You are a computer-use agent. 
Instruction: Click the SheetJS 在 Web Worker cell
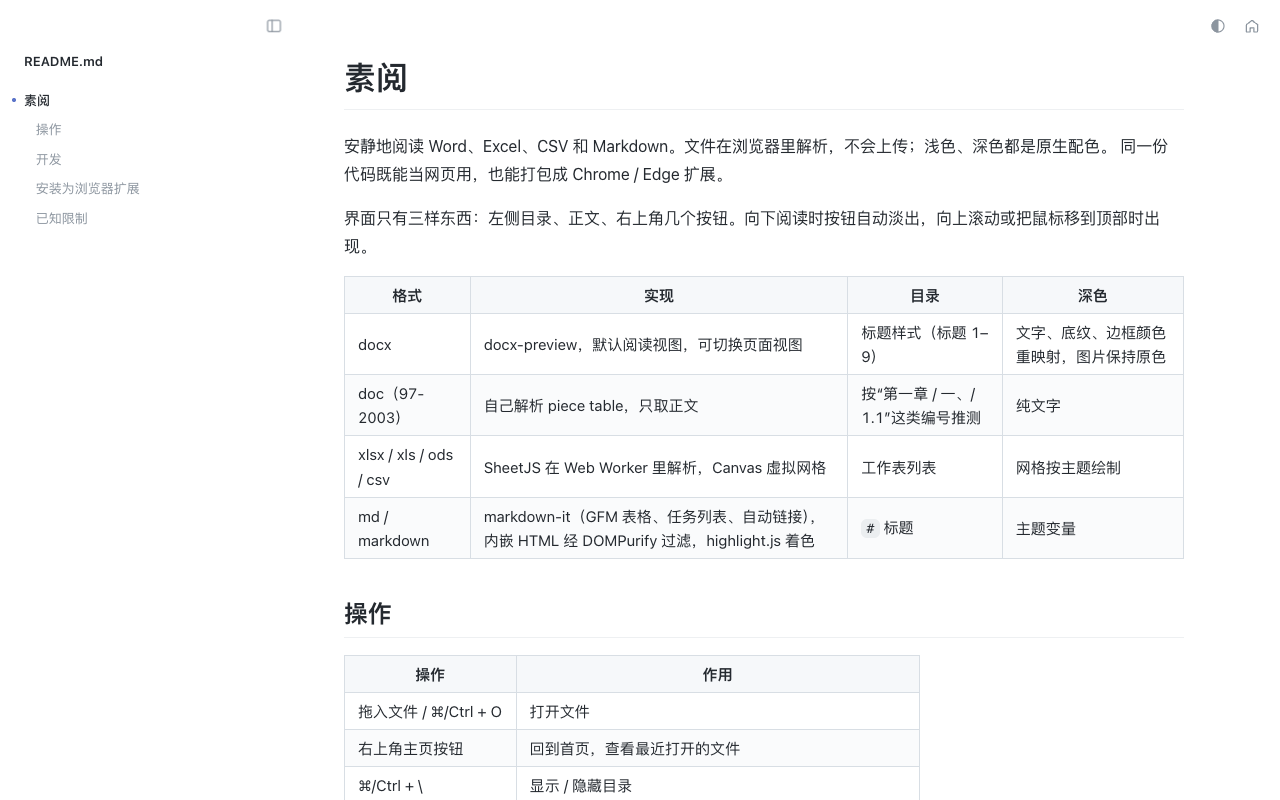659,467
